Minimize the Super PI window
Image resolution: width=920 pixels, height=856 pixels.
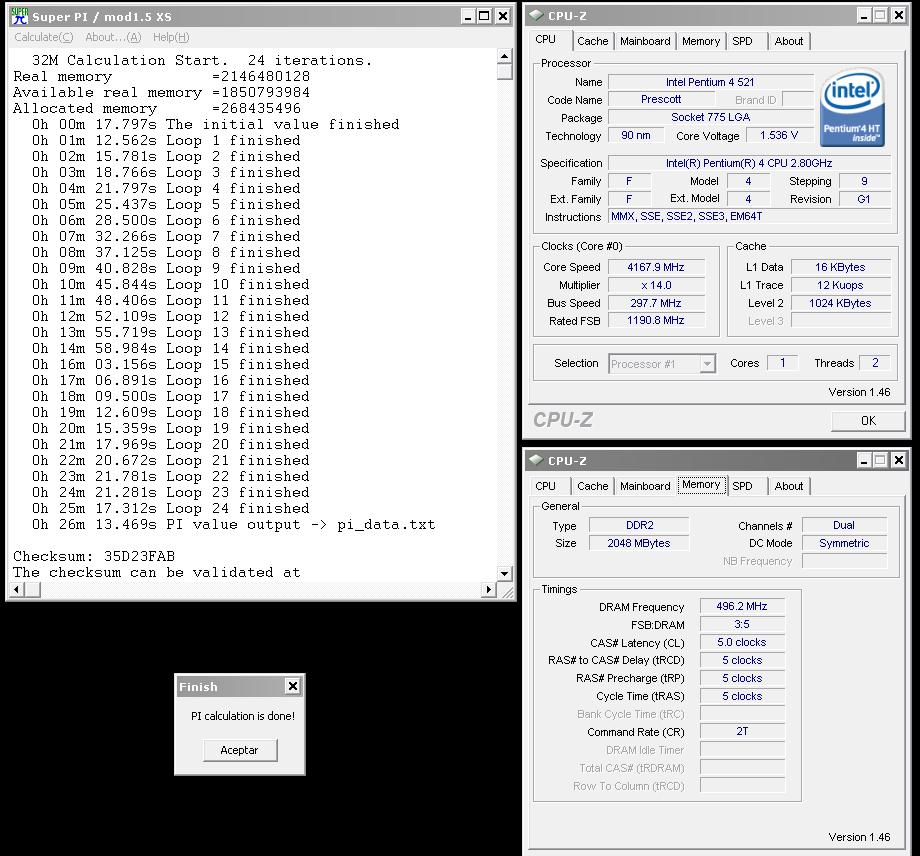468,16
